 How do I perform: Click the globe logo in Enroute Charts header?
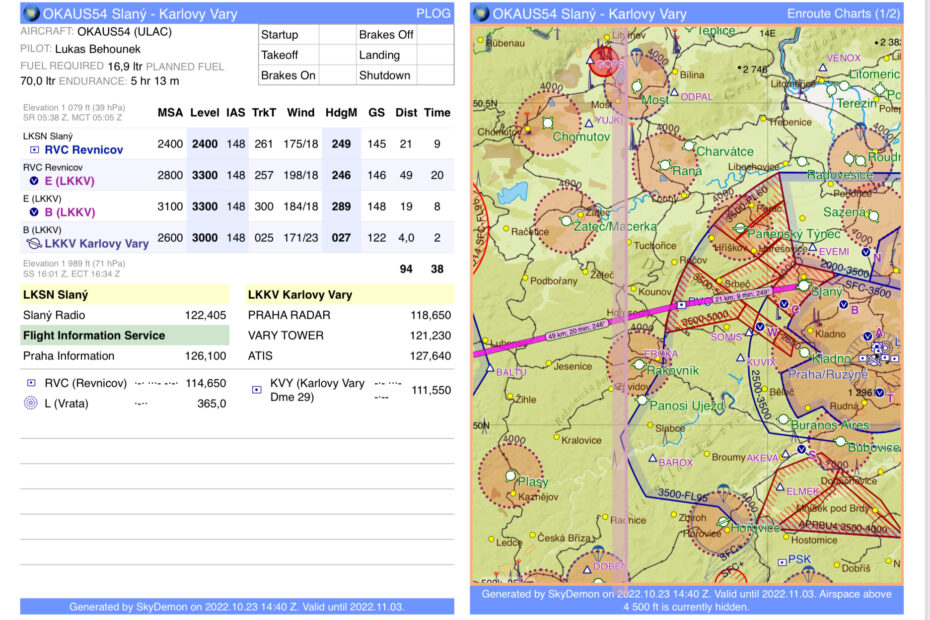click(x=481, y=14)
